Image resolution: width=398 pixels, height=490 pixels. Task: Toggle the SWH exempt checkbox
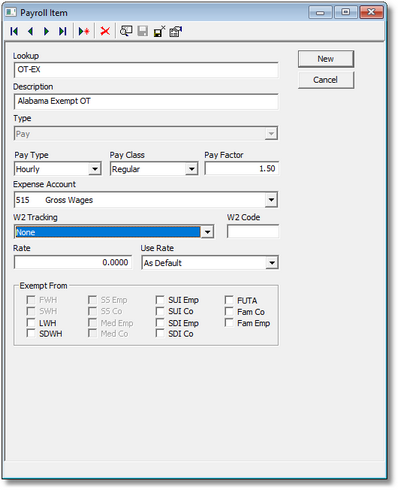point(31,311)
